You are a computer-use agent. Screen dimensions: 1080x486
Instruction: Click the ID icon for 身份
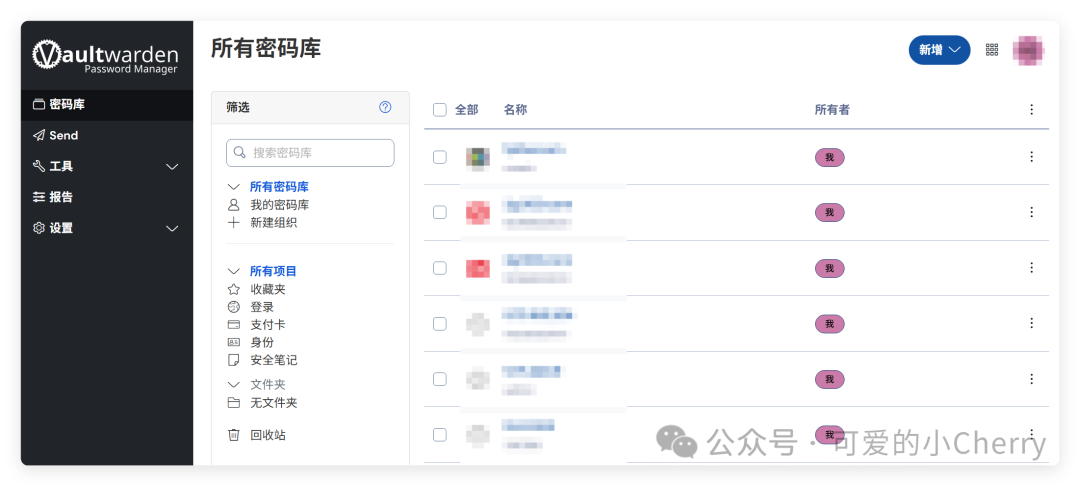click(233, 342)
